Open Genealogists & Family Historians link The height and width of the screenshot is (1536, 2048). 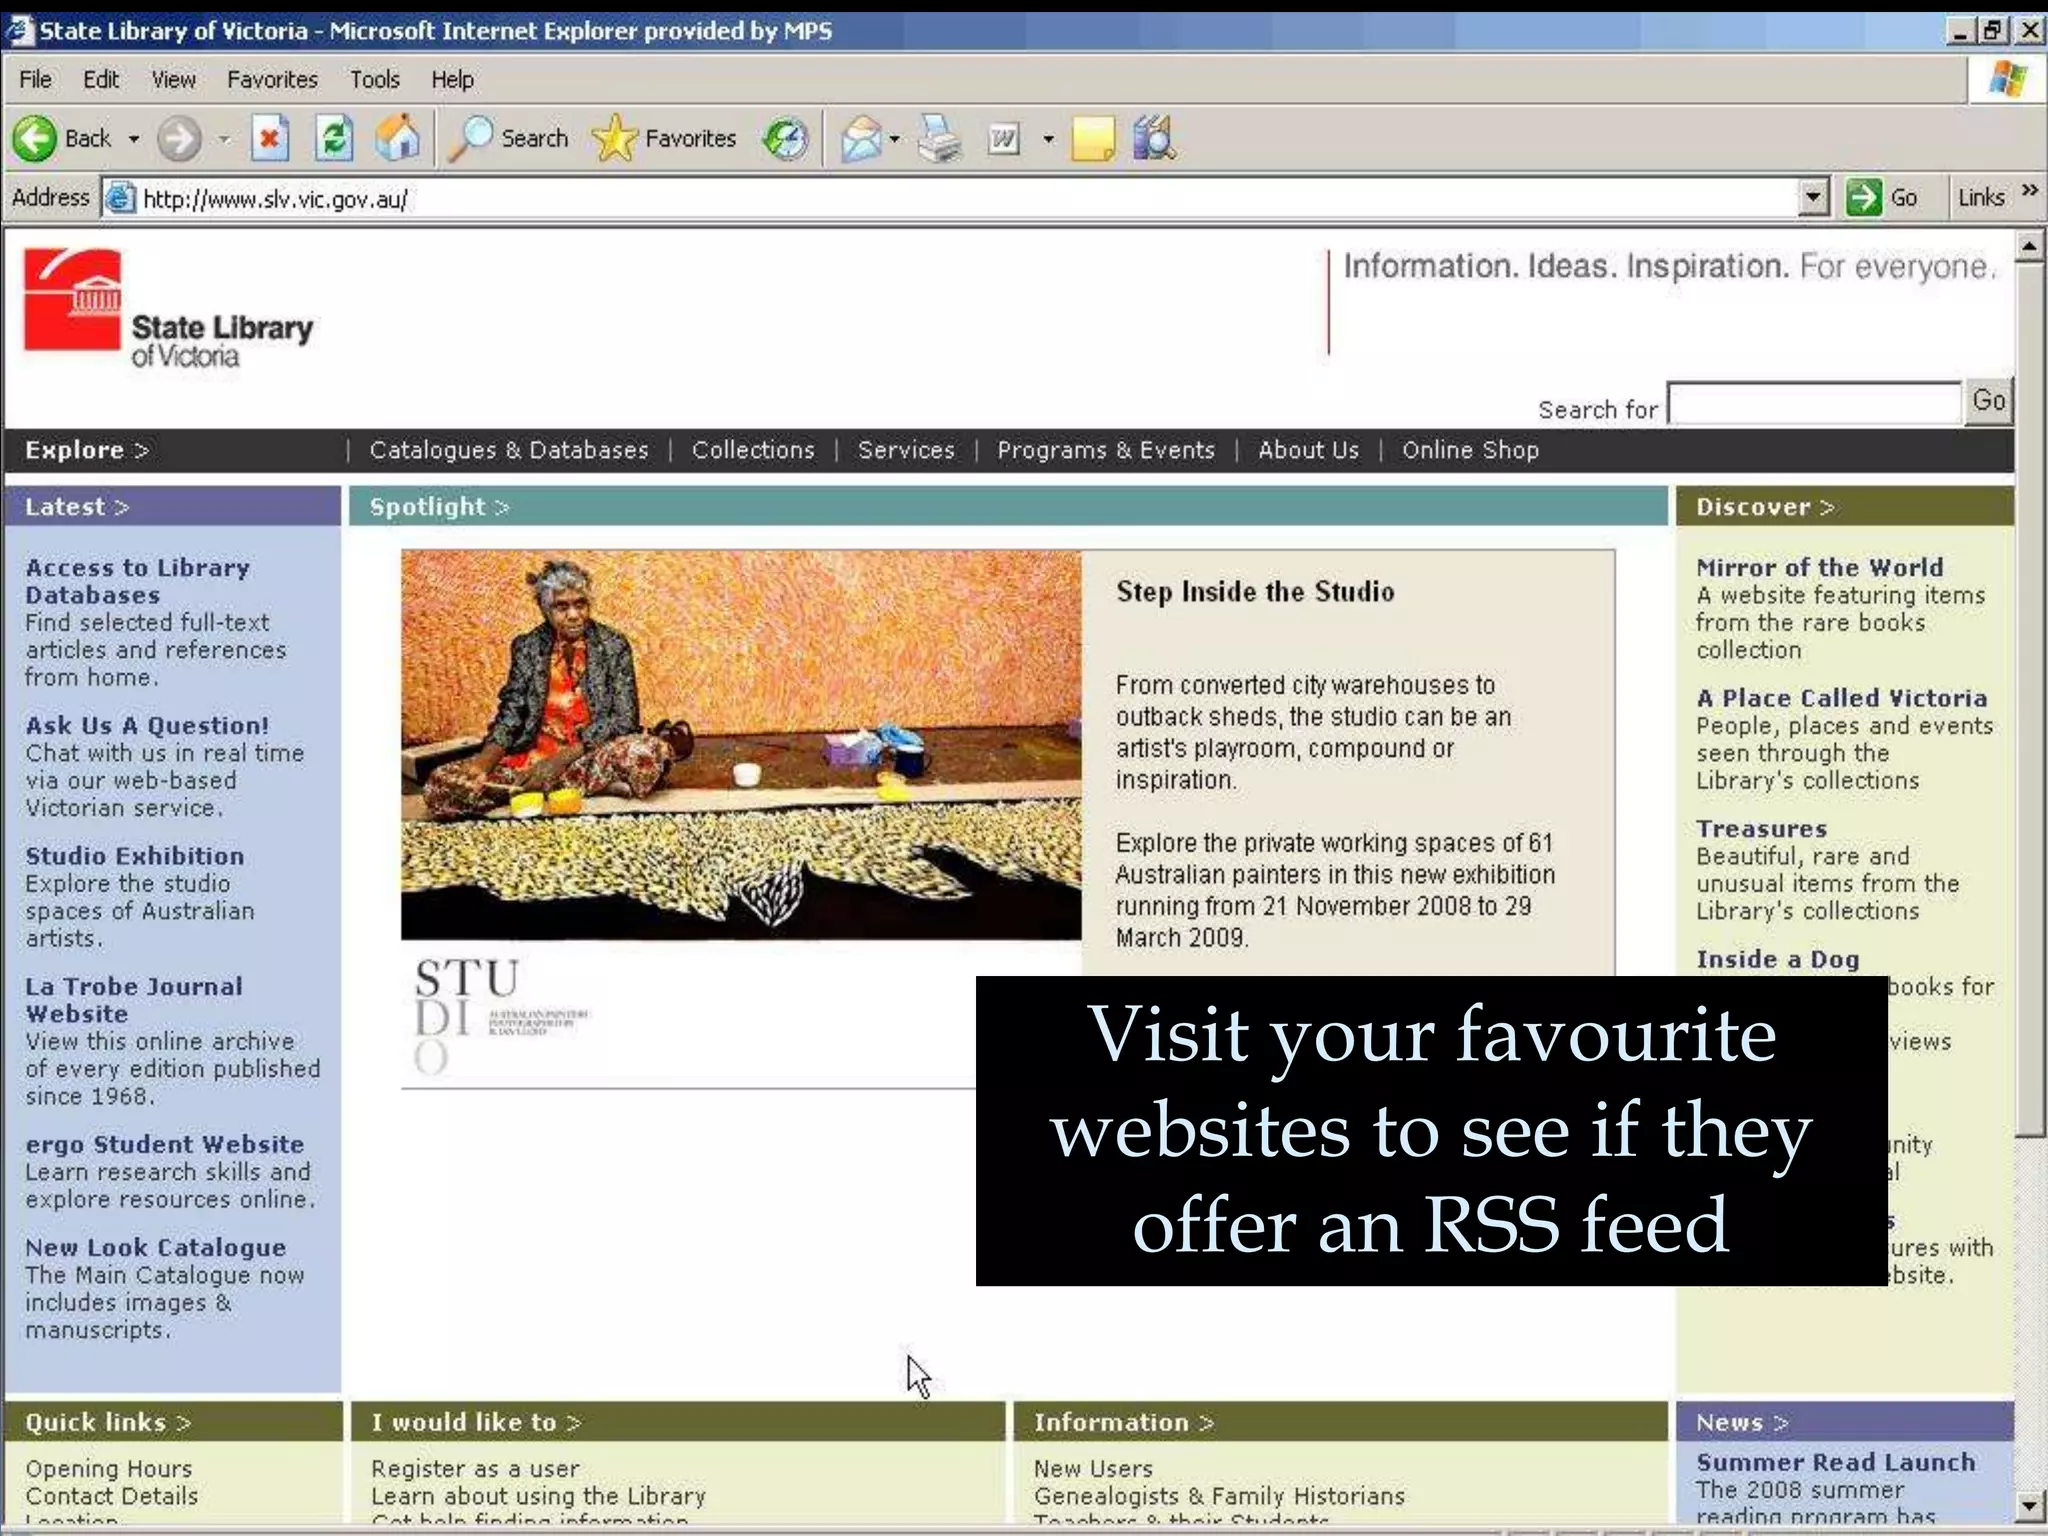(x=1219, y=1496)
